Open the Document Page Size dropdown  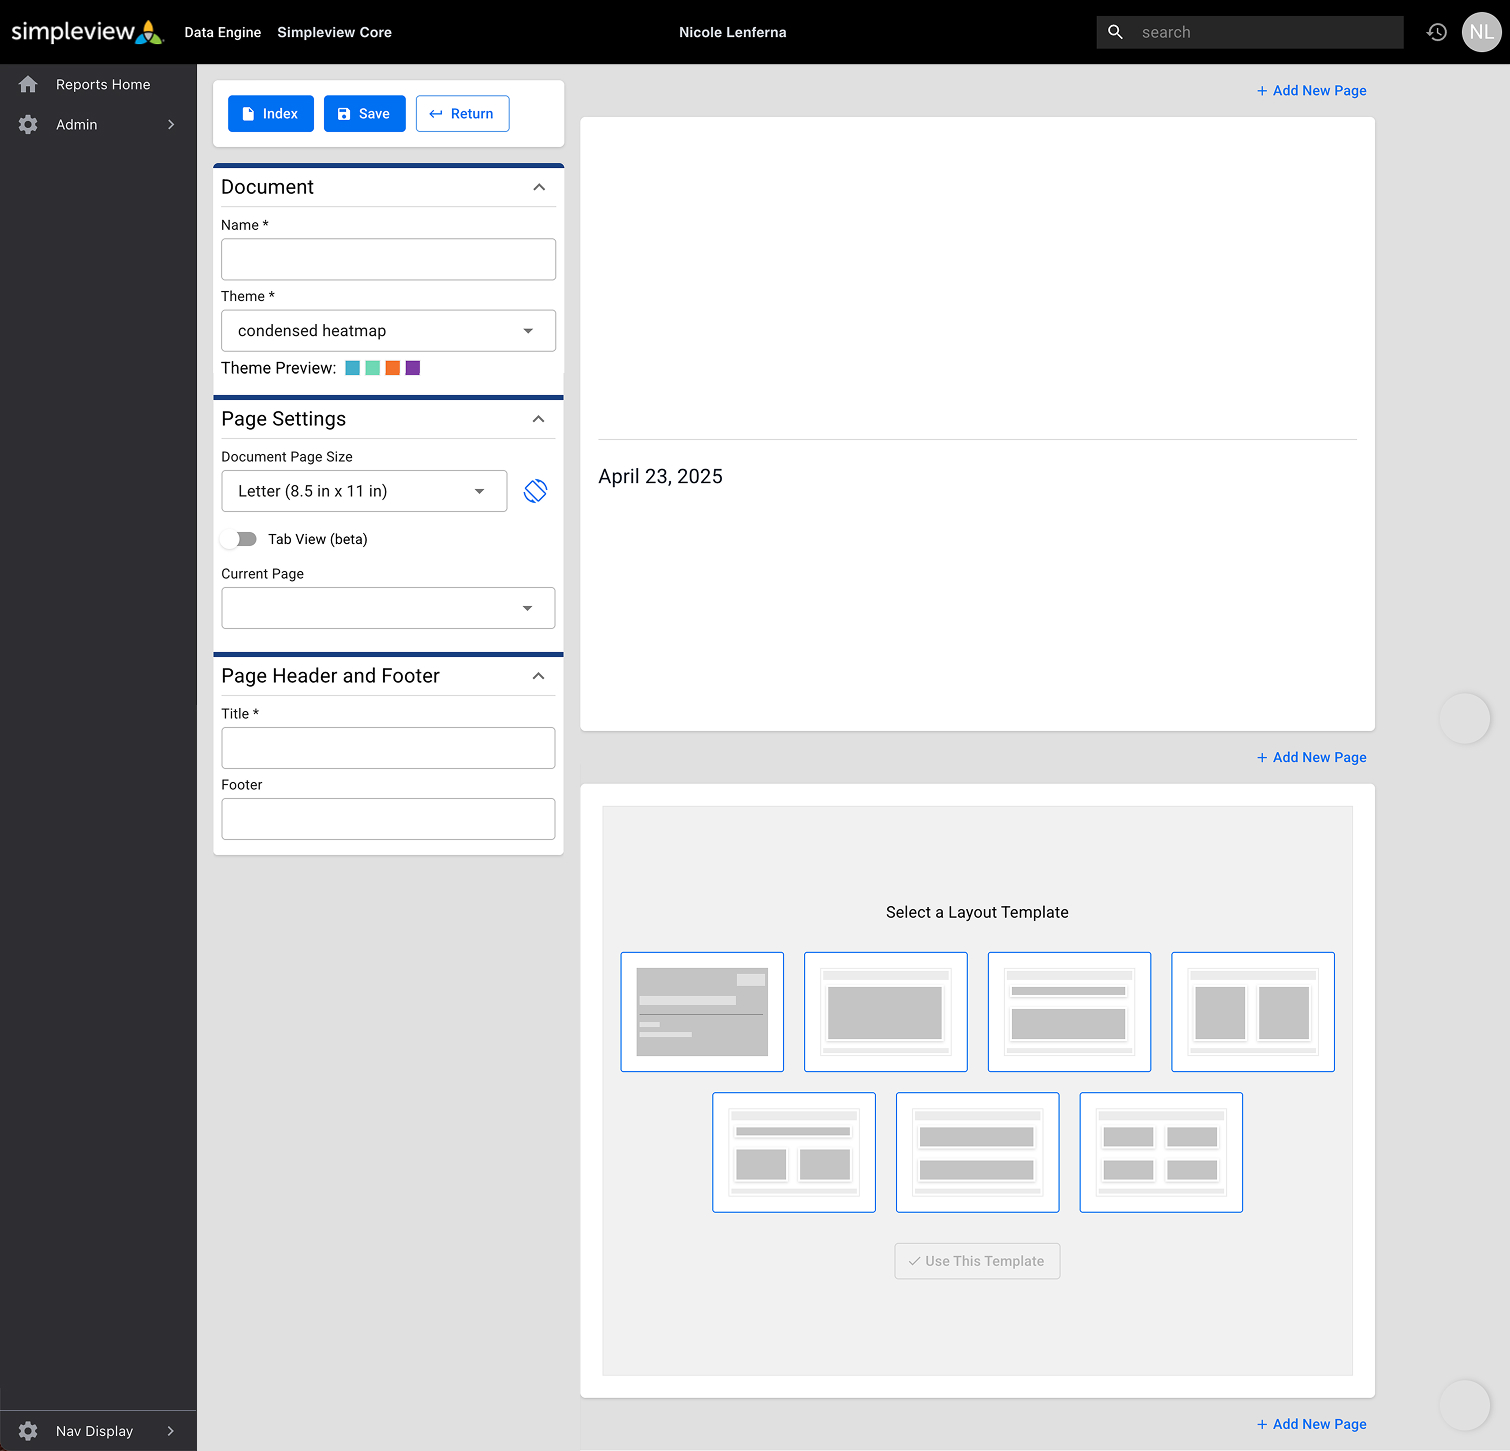point(364,491)
